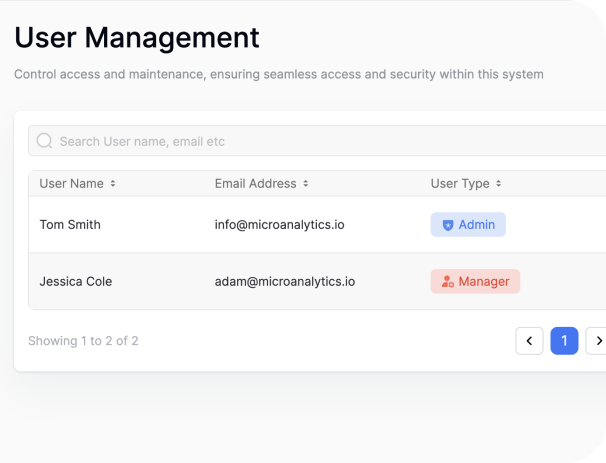
Task: Click the person icon in the Manager badge
Action: pyautogui.click(x=448, y=281)
